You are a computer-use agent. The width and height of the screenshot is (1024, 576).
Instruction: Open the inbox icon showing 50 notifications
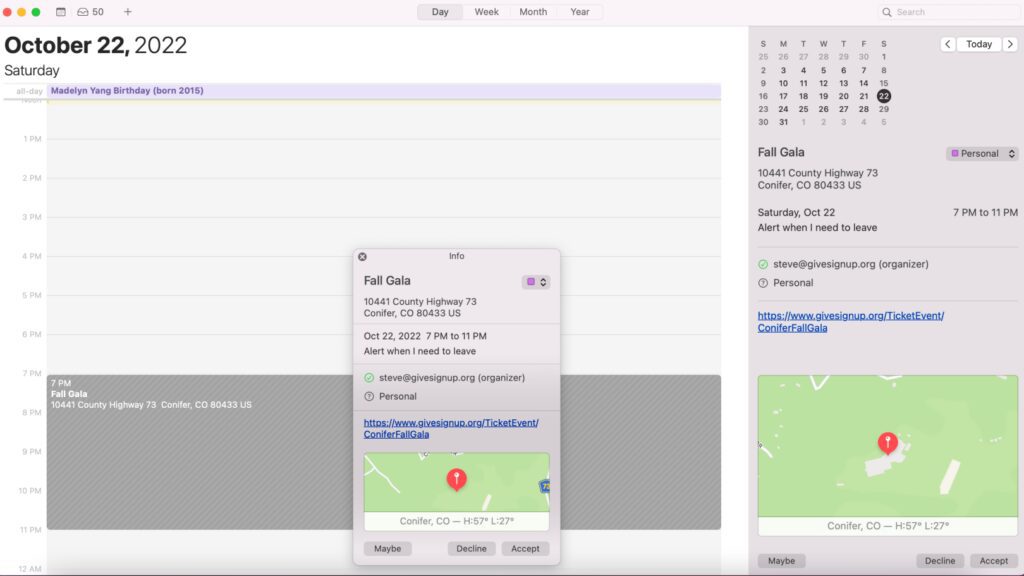coord(90,12)
